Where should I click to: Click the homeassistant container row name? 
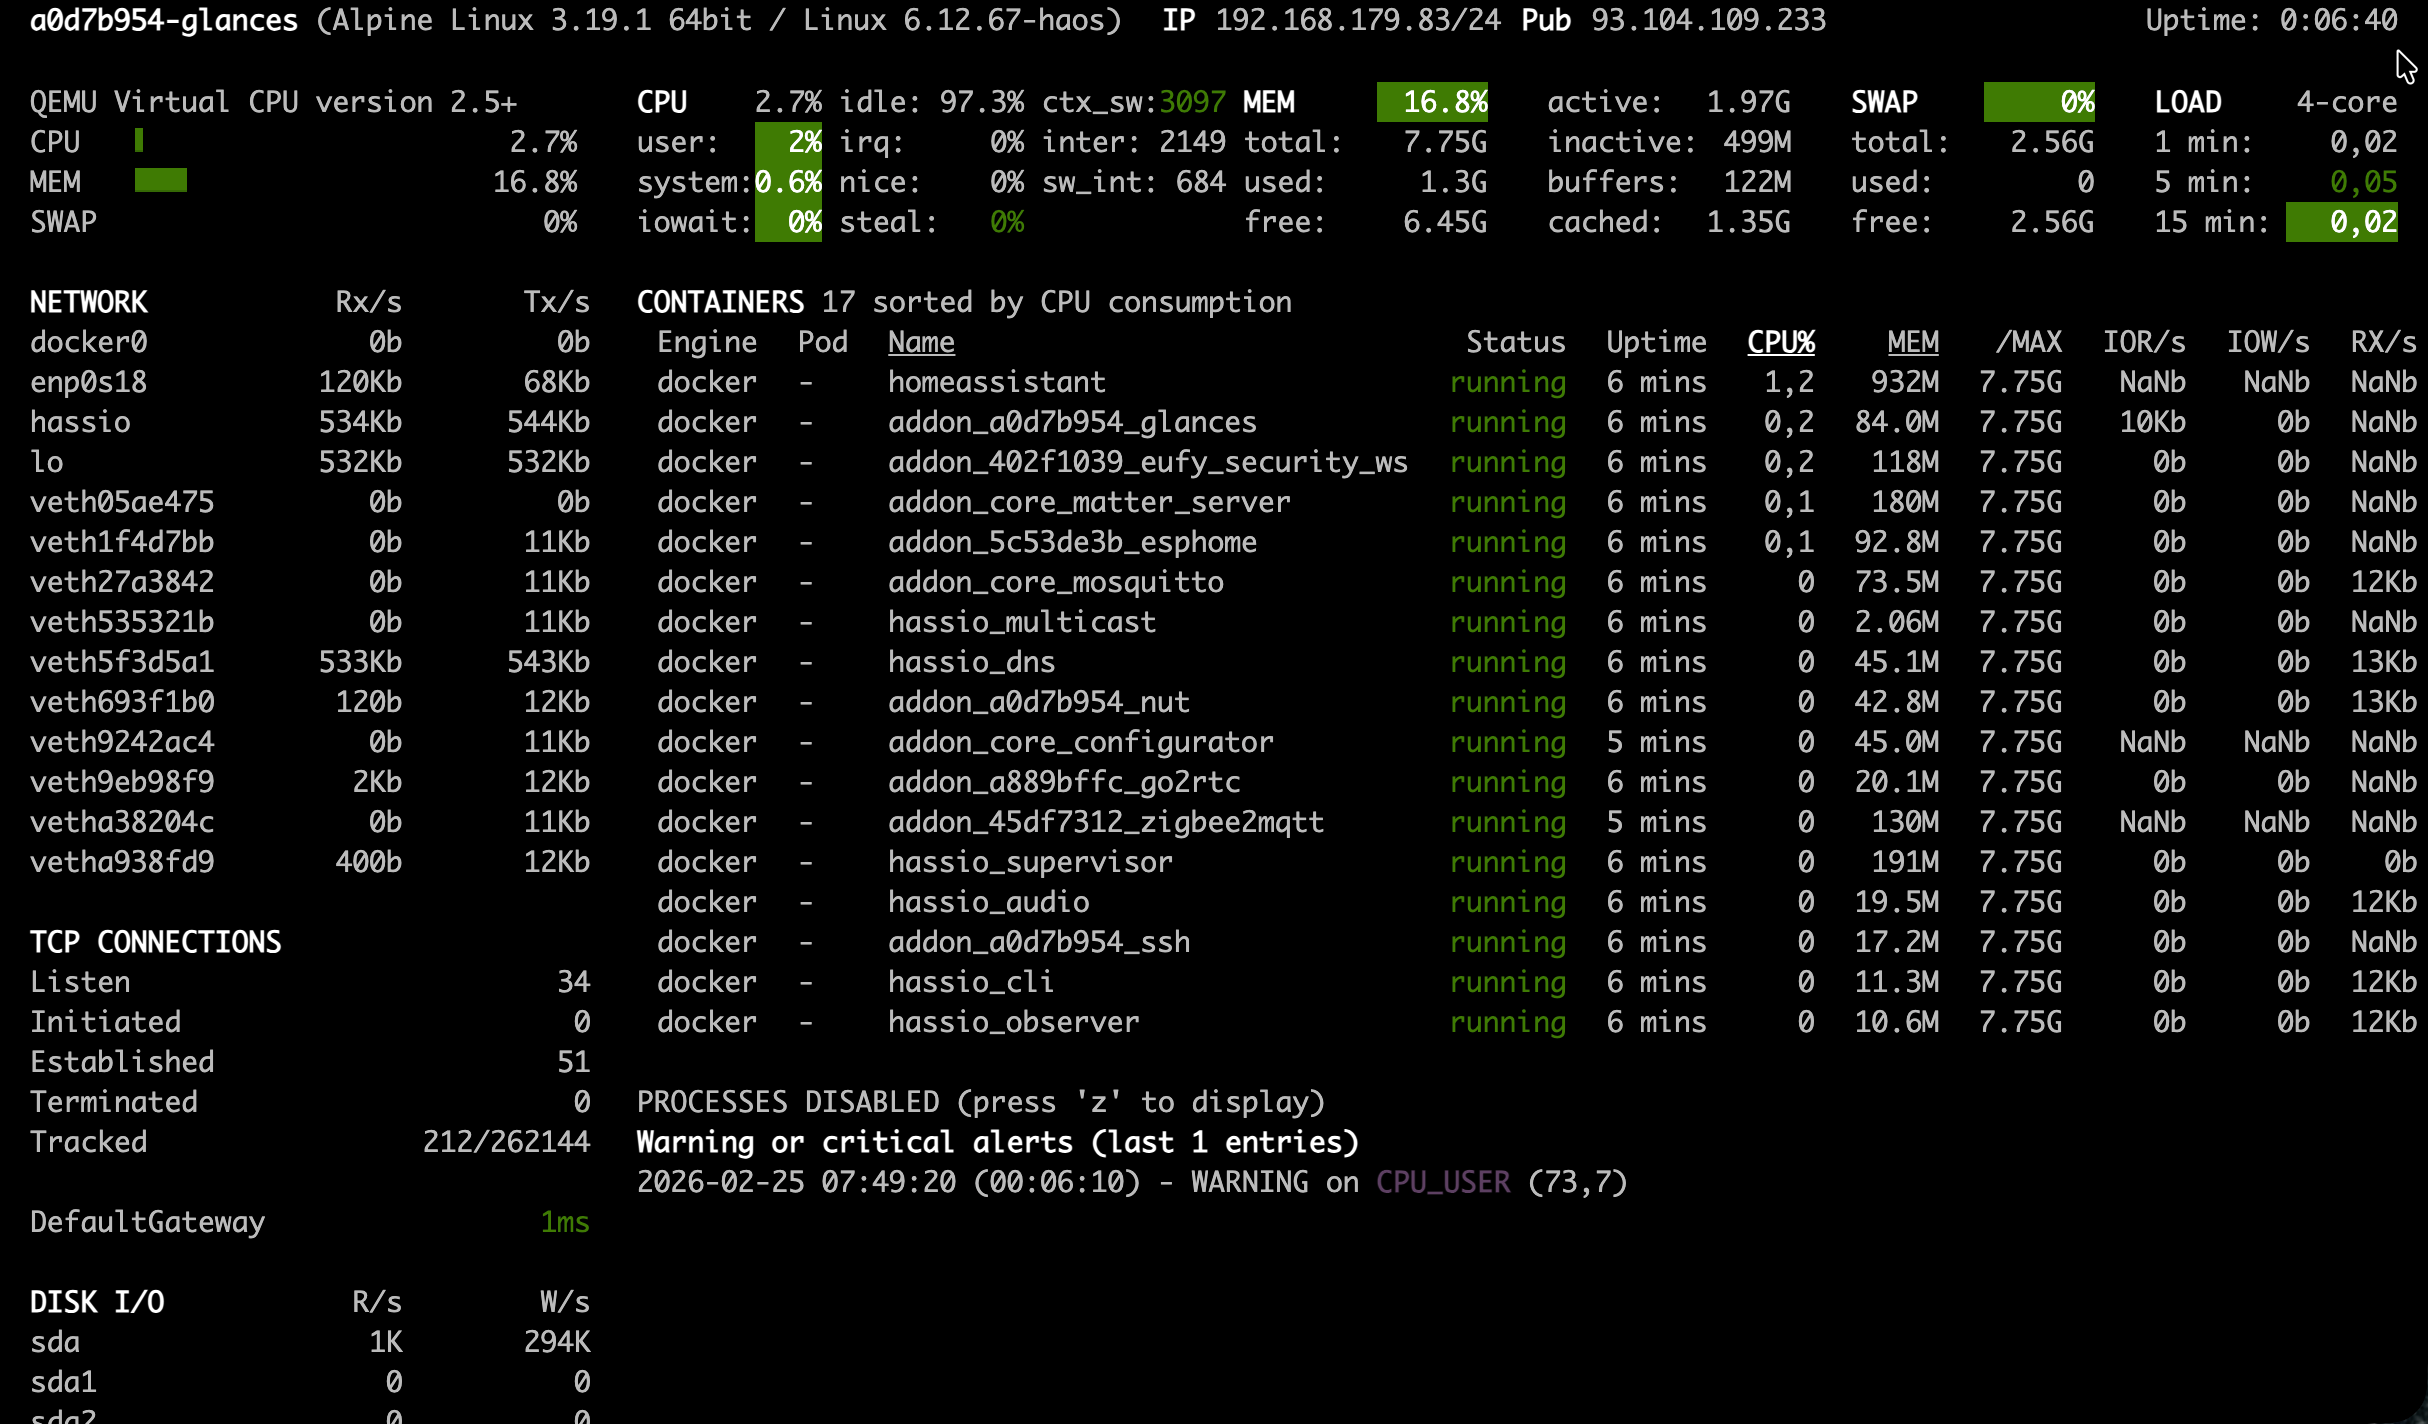[x=996, y=382]
